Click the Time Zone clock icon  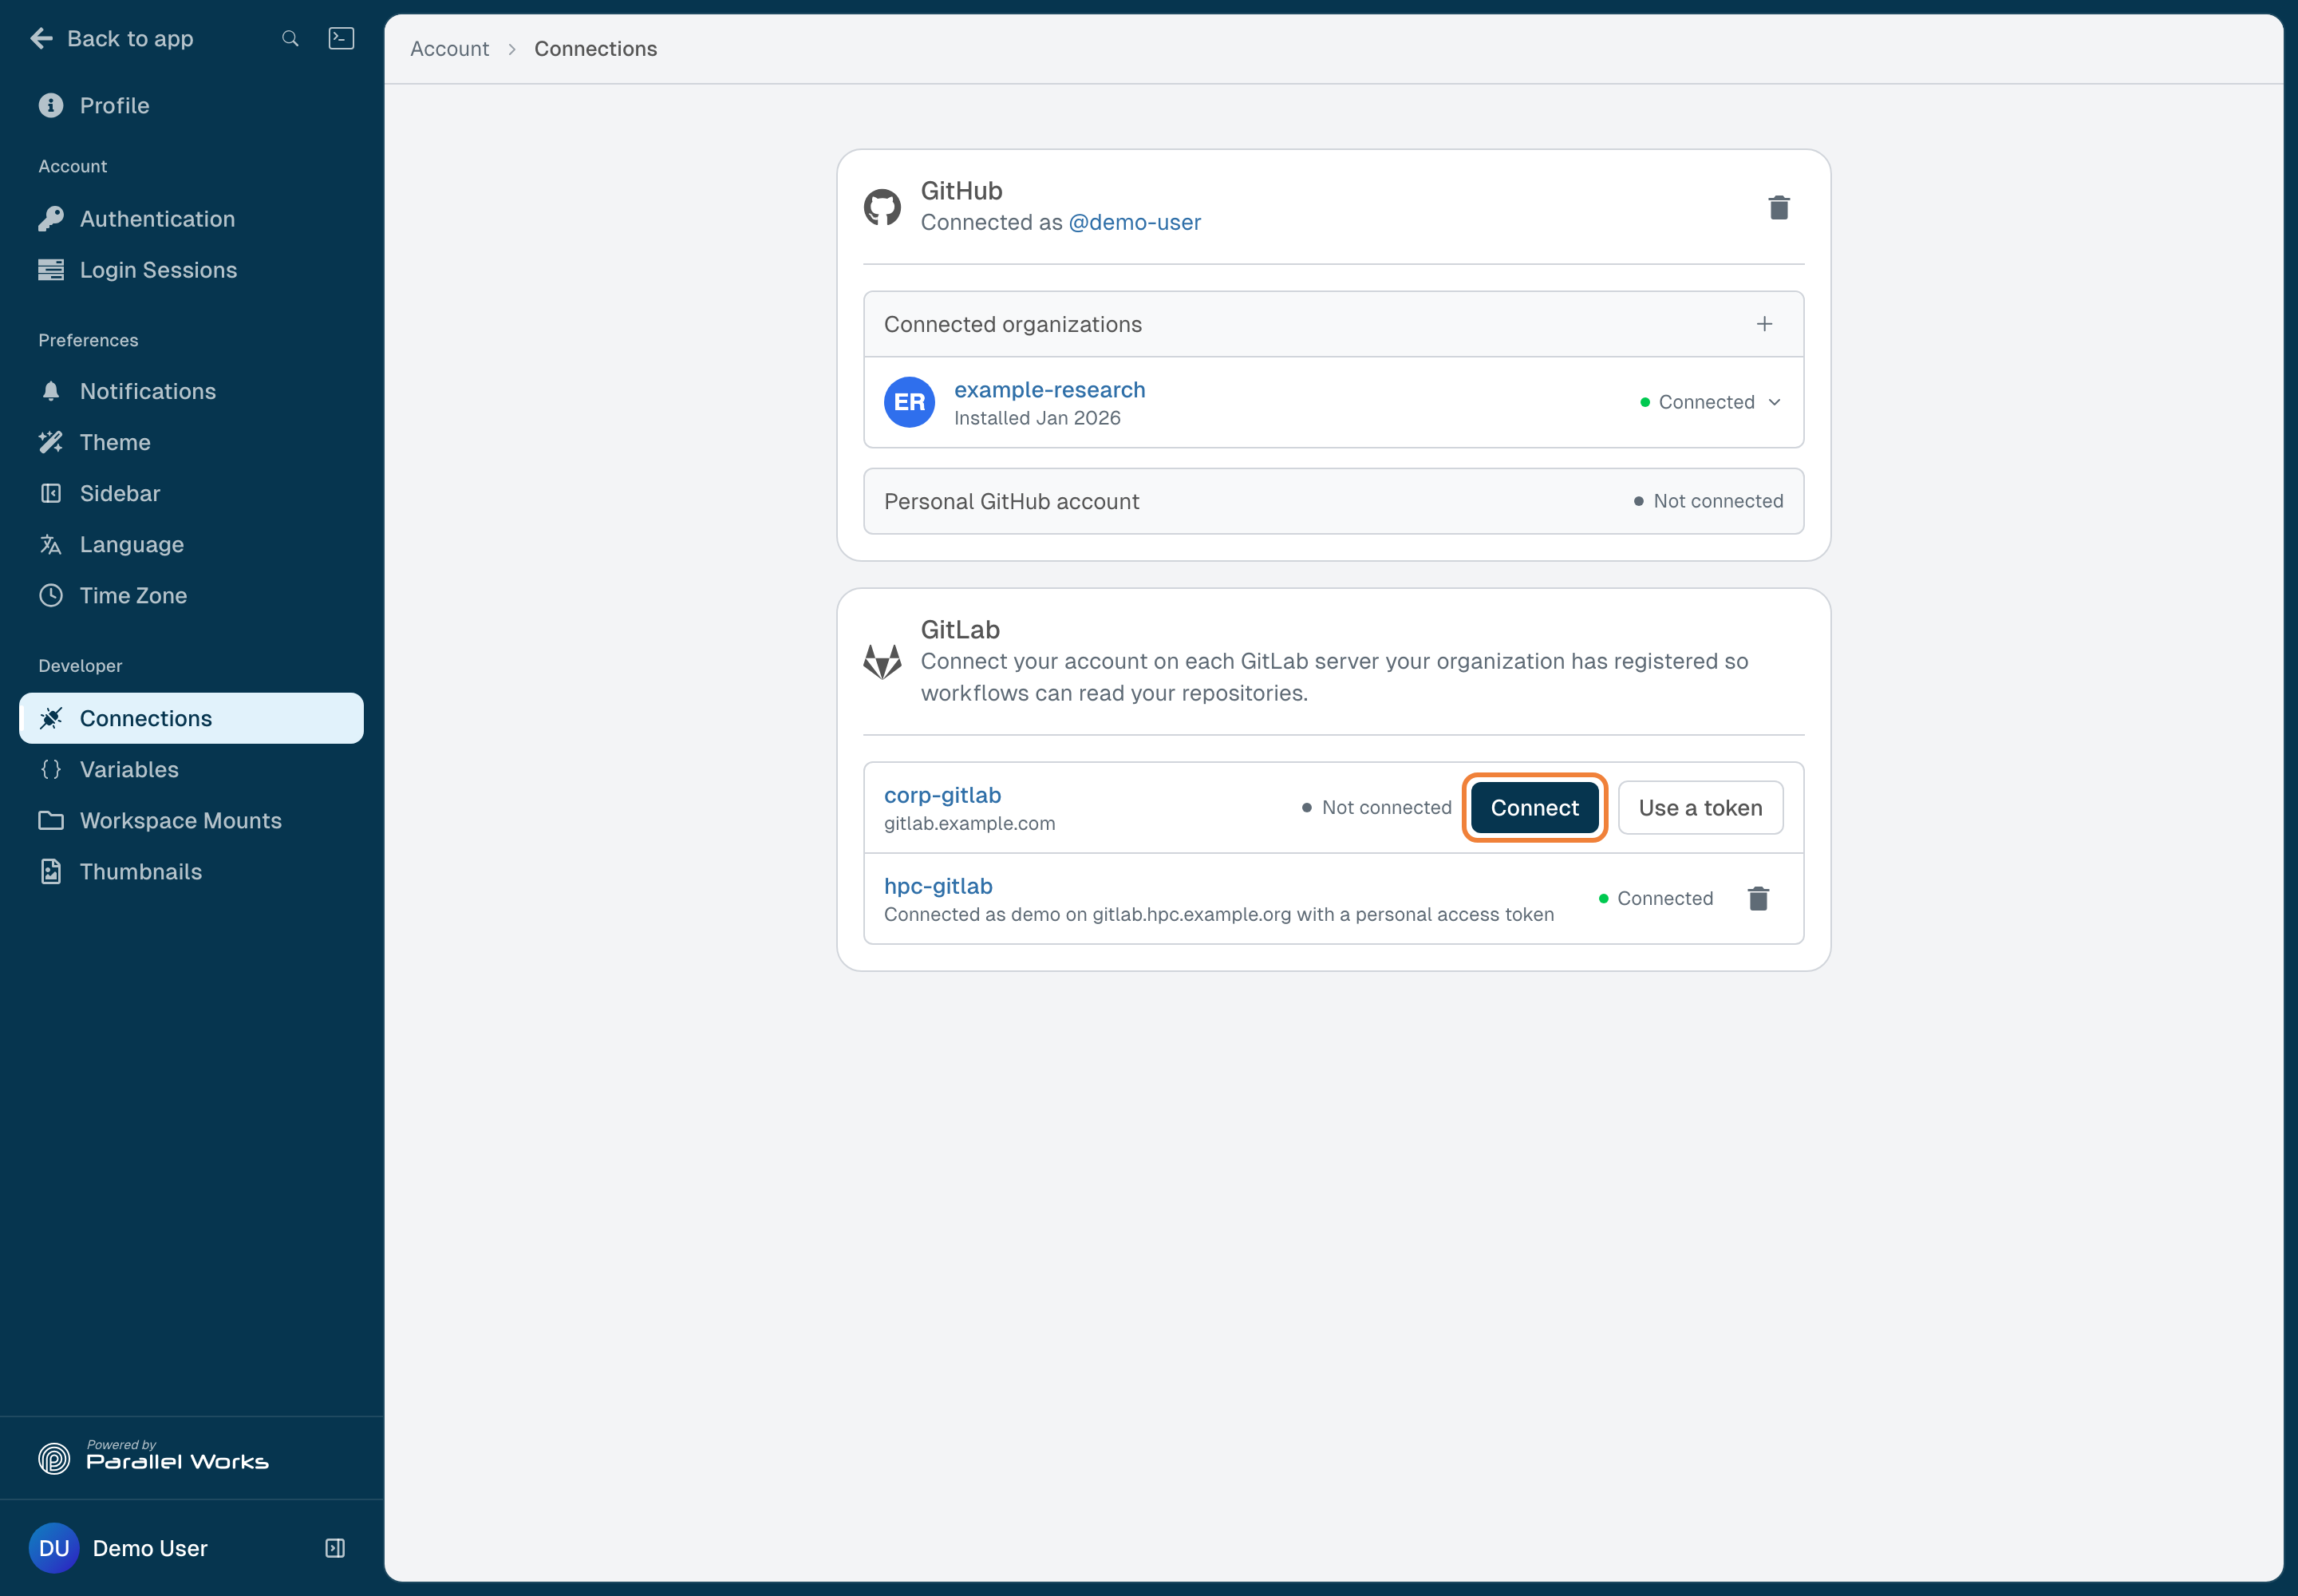pos(51,595)
